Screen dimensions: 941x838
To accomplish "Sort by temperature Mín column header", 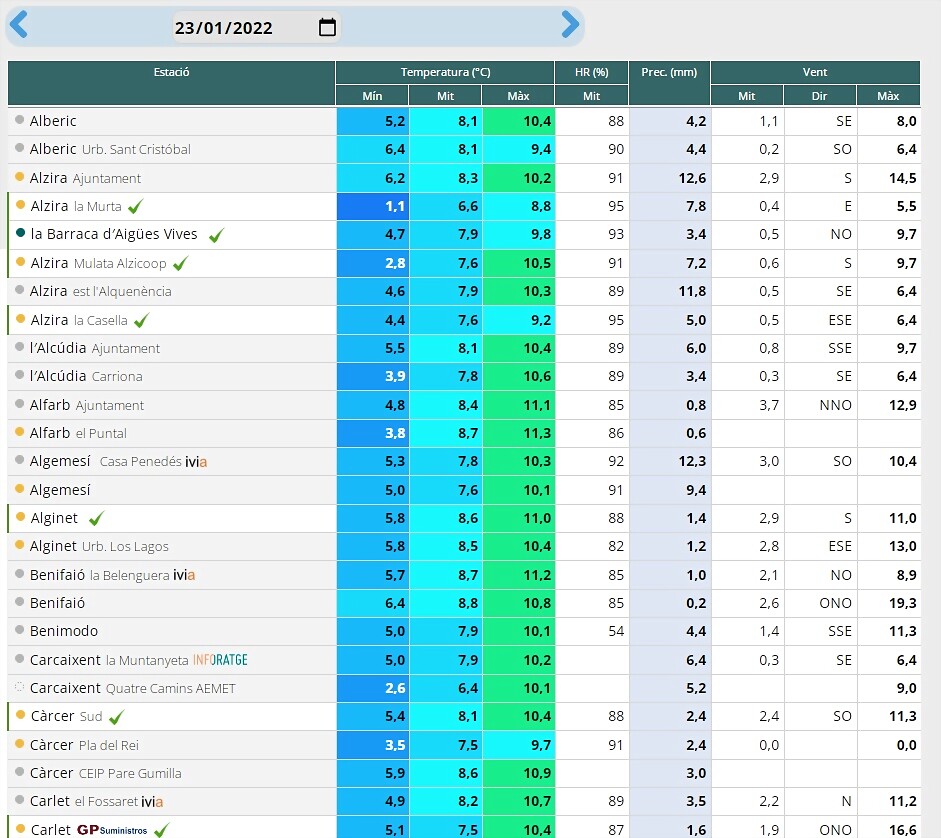I will (372, 95).
